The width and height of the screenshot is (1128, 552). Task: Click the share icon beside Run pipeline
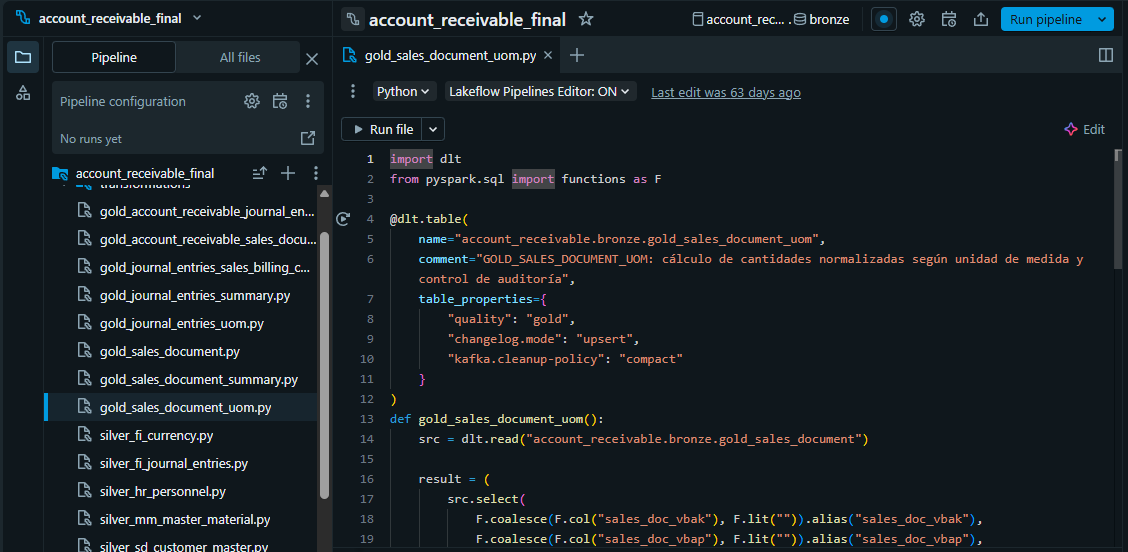click(980, 19)
